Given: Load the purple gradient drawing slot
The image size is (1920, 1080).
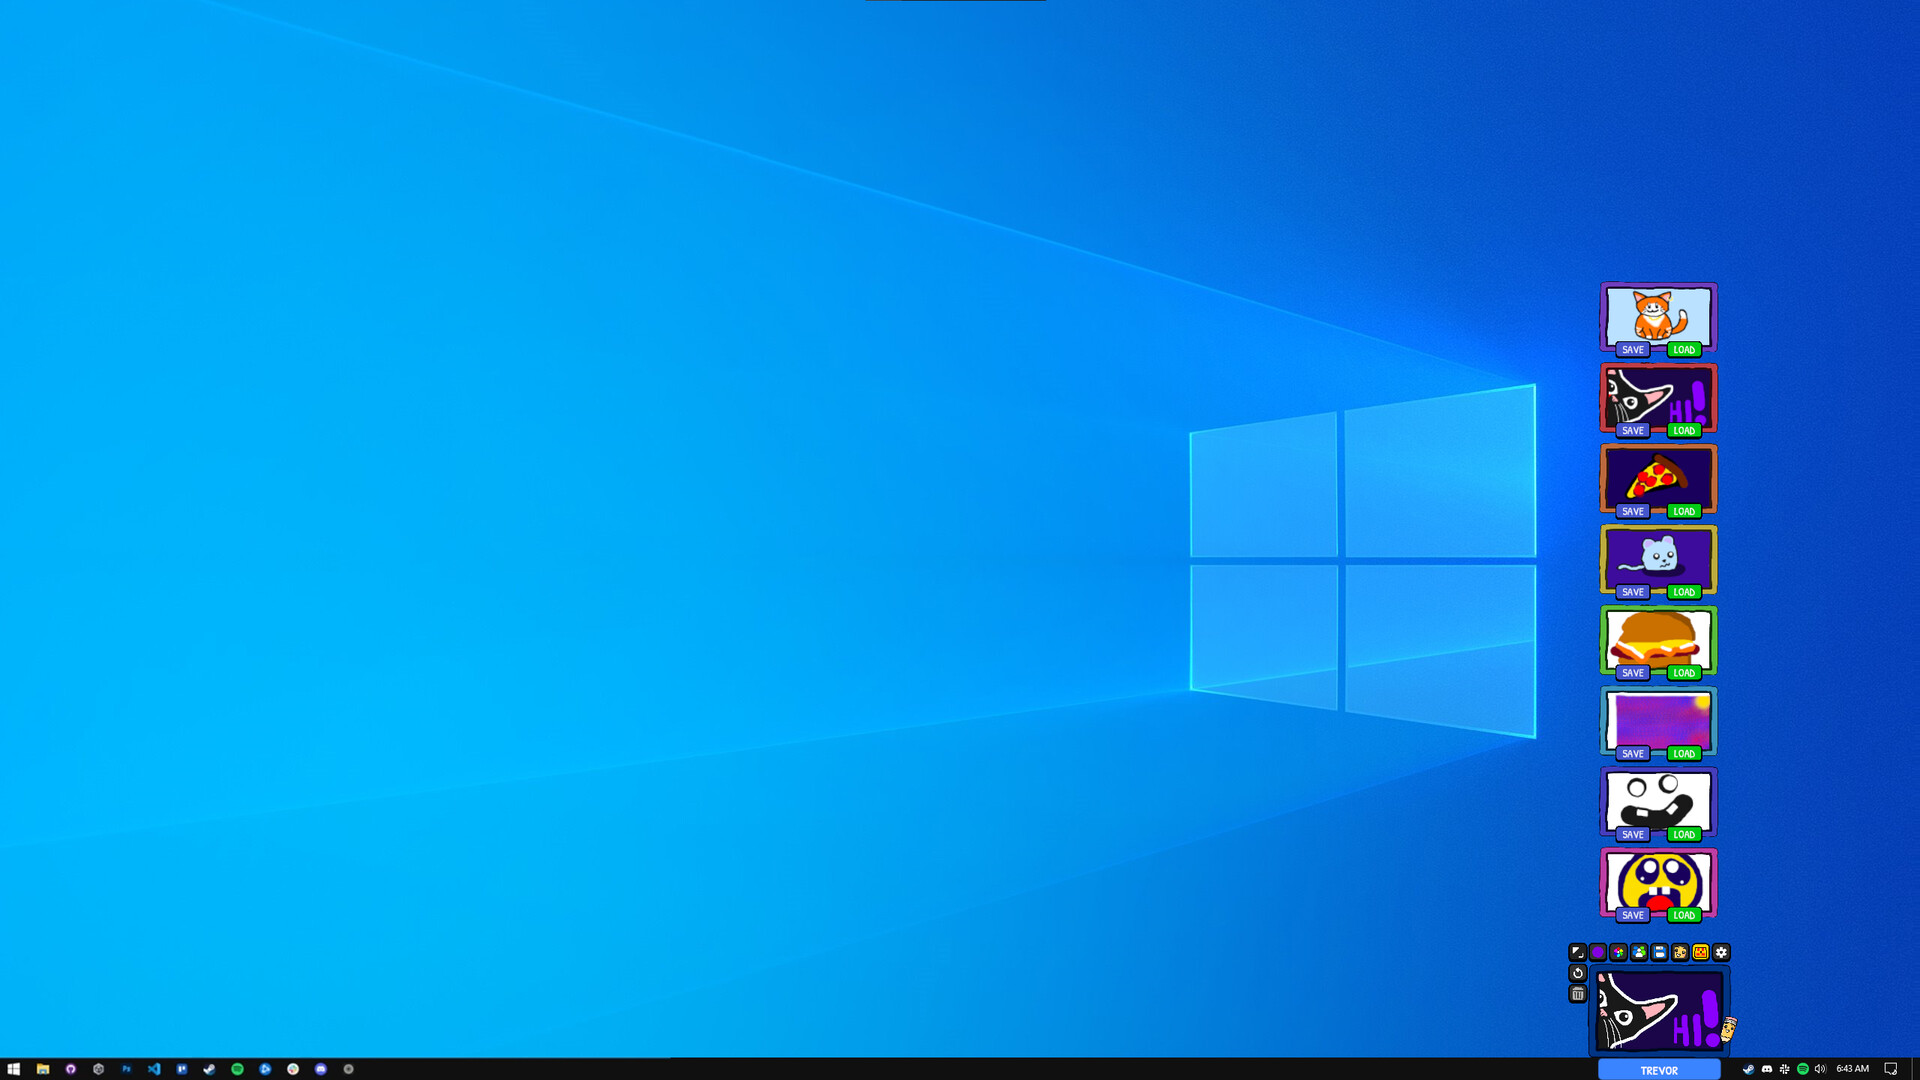Looking at the screenshot, I should [1684, 754].
